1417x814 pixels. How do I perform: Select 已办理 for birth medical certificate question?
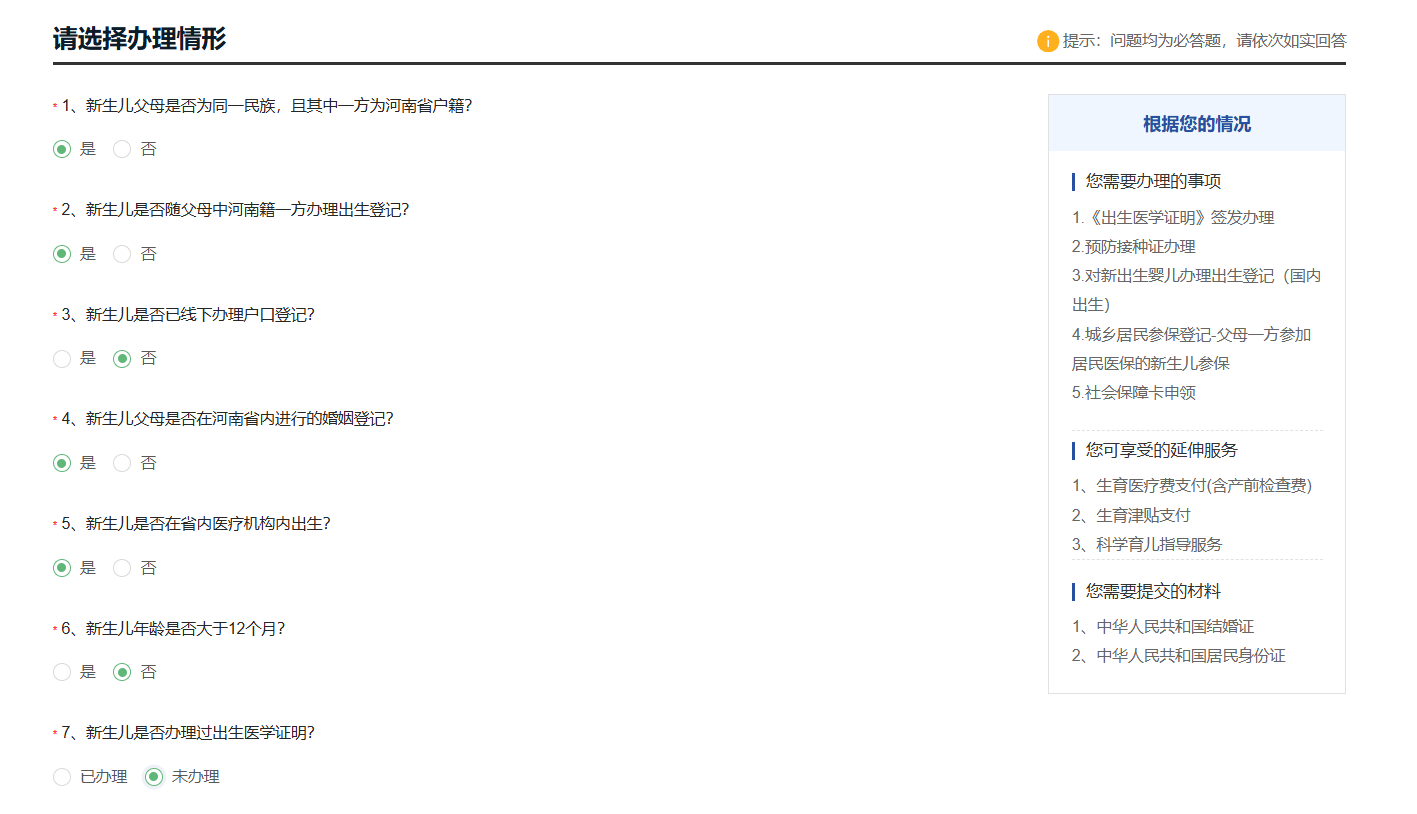click(62, 777)
